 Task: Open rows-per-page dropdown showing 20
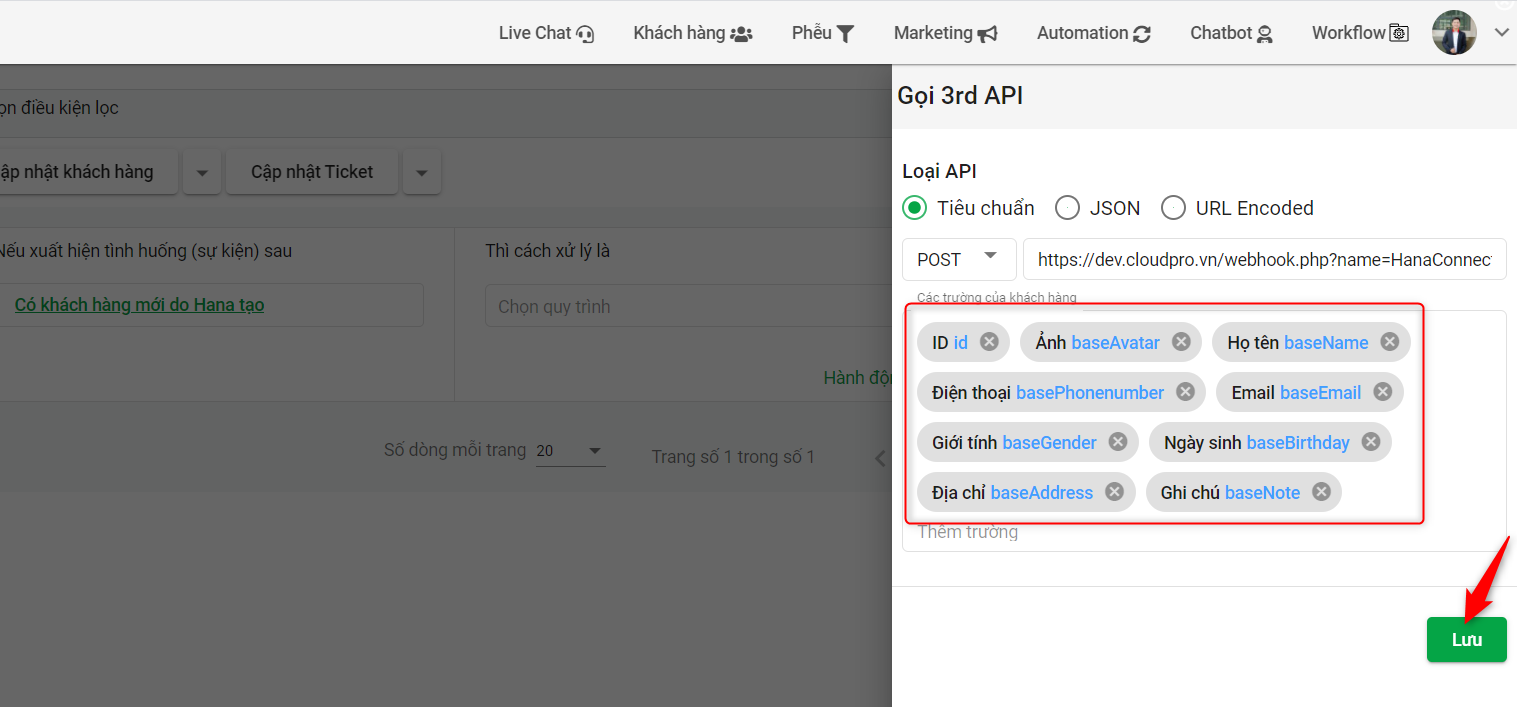point(570,451)
